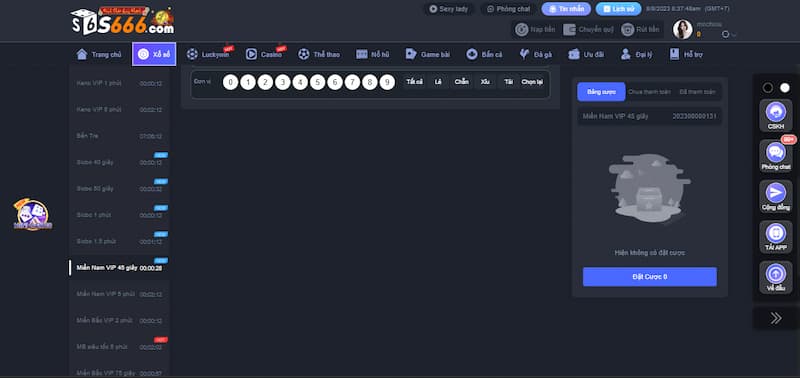Click the Chọn lại reset button

coord(532,82)
